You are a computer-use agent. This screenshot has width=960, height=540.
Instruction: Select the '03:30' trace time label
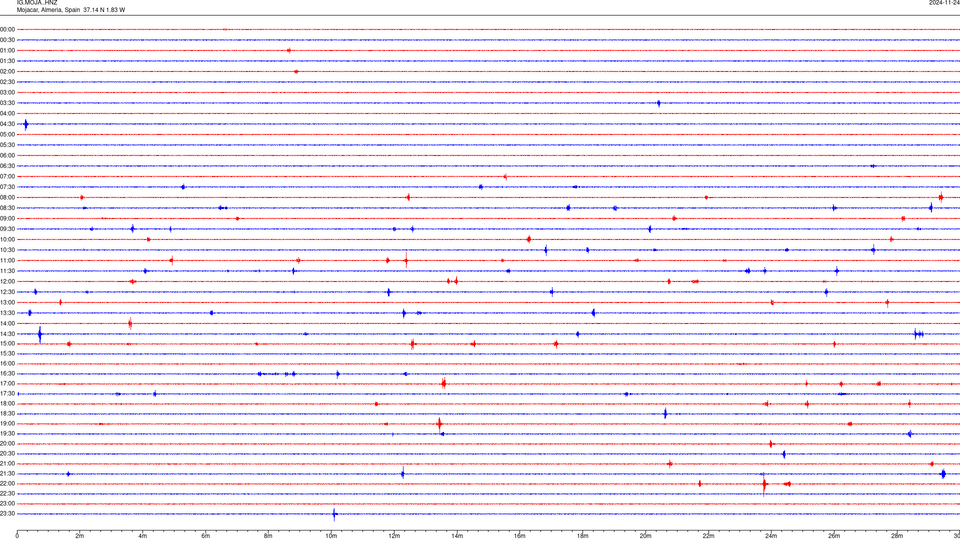[x=7, y=103]
